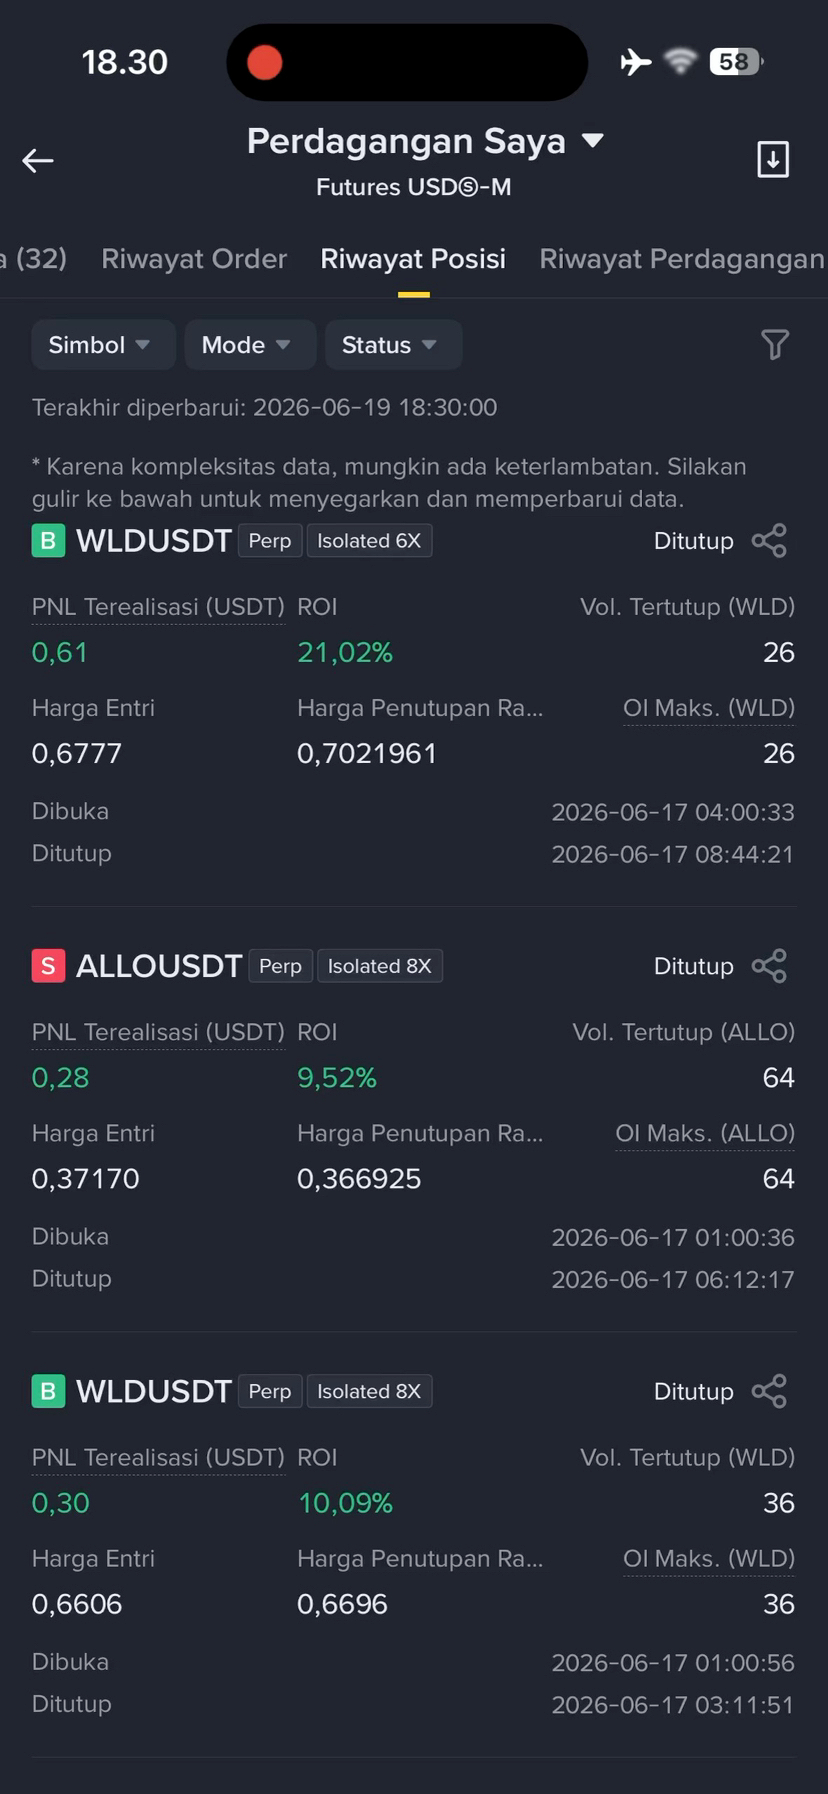Tap PNL Terealisasi label of first WLDUSDT
828x1794 pixels.
(158, 607)
